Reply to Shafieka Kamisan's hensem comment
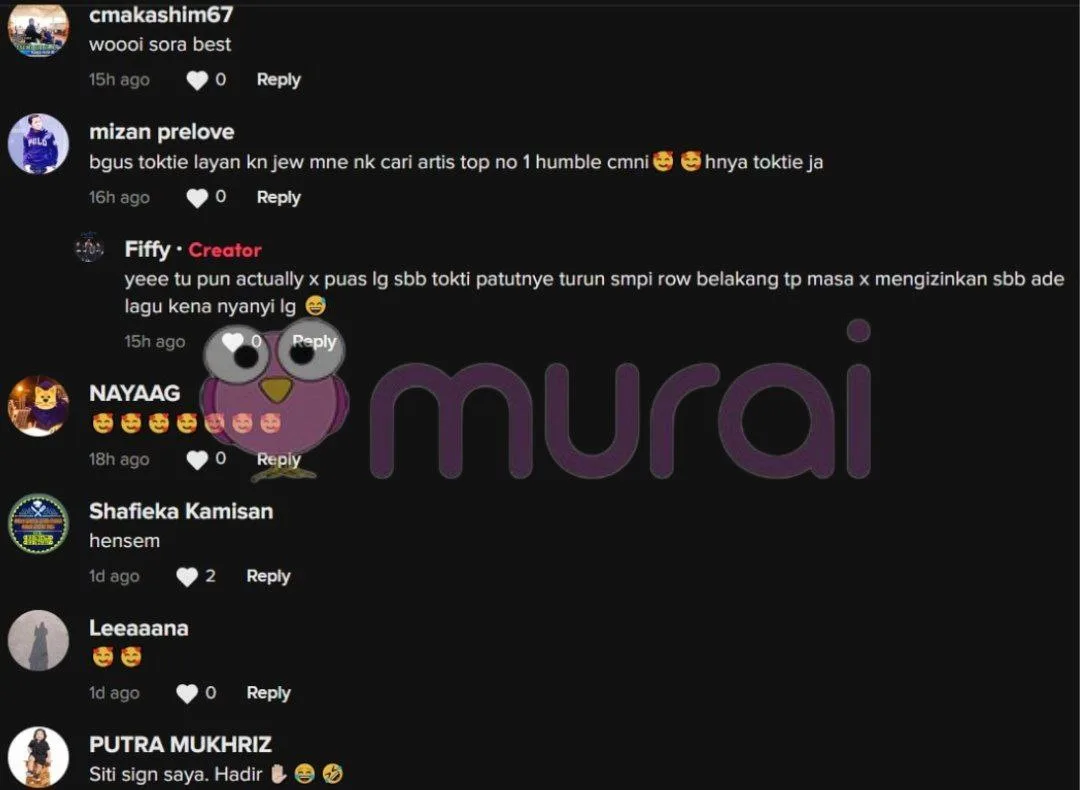Screen dimensions: 1080x790 point(268,576)
